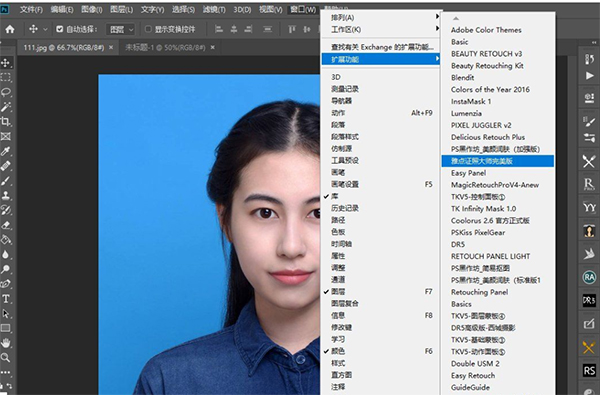The image size is (600, 395).
Task: Uncheck the 库 panel in Window menu
Action: pos(380,196)
